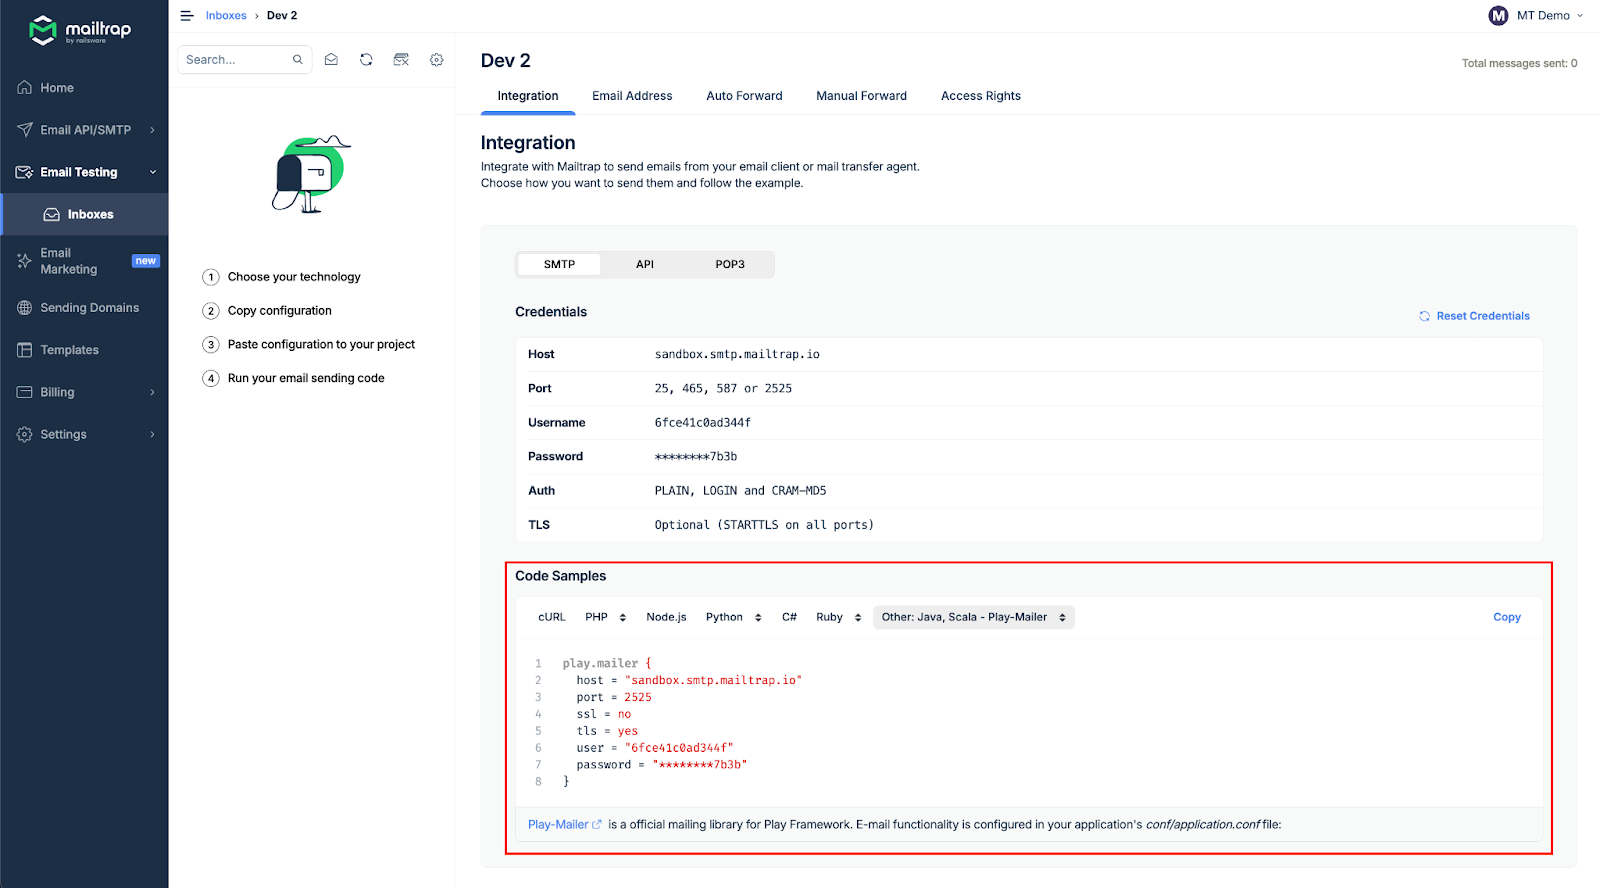
Task: Expand the Billing chevron
Action: pos(153,392)
